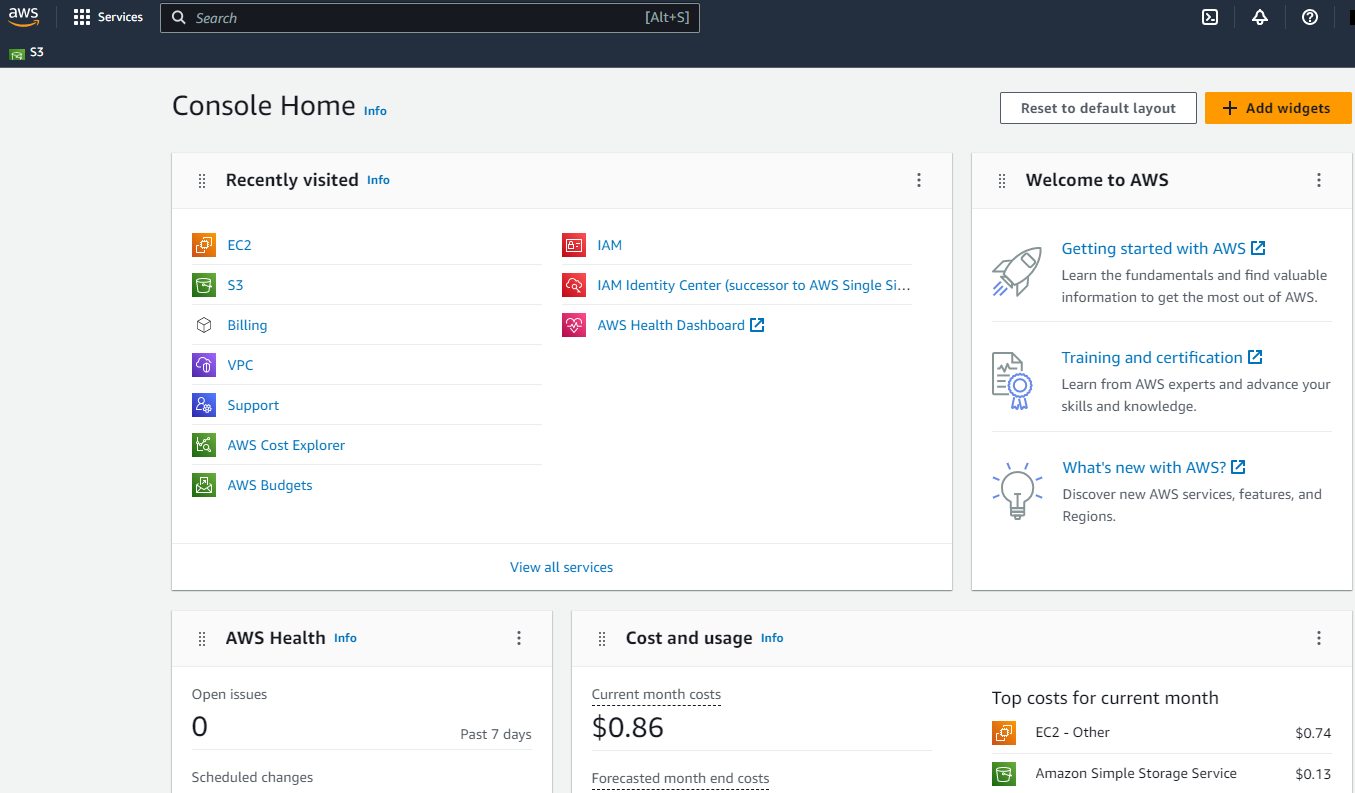Click the Billing cube icon
This screenshot has height=793, width=1355.
coord(204,325)
